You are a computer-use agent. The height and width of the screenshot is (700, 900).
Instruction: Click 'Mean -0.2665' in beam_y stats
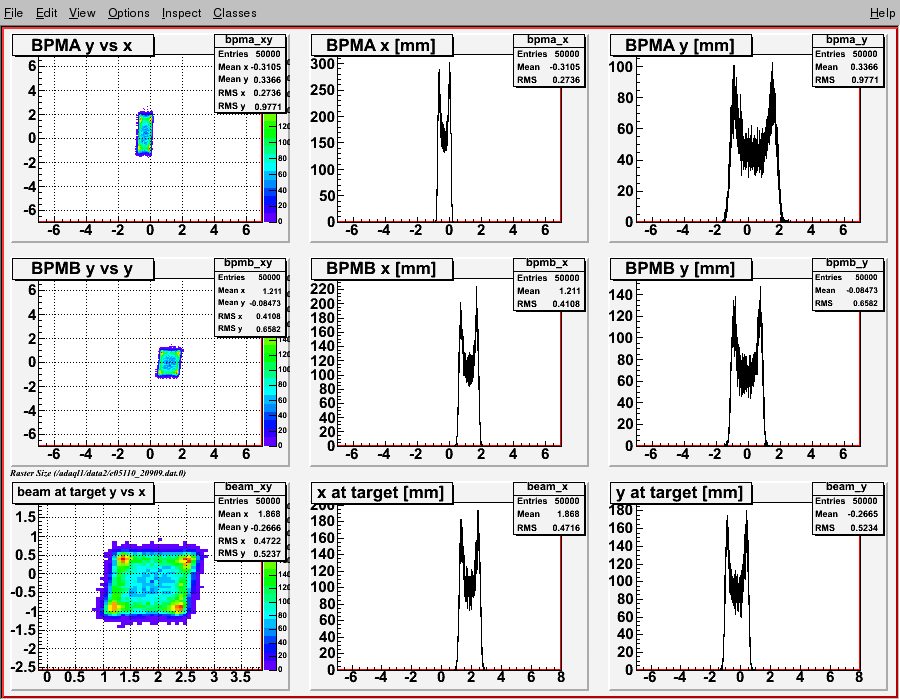tap(848, 514)
